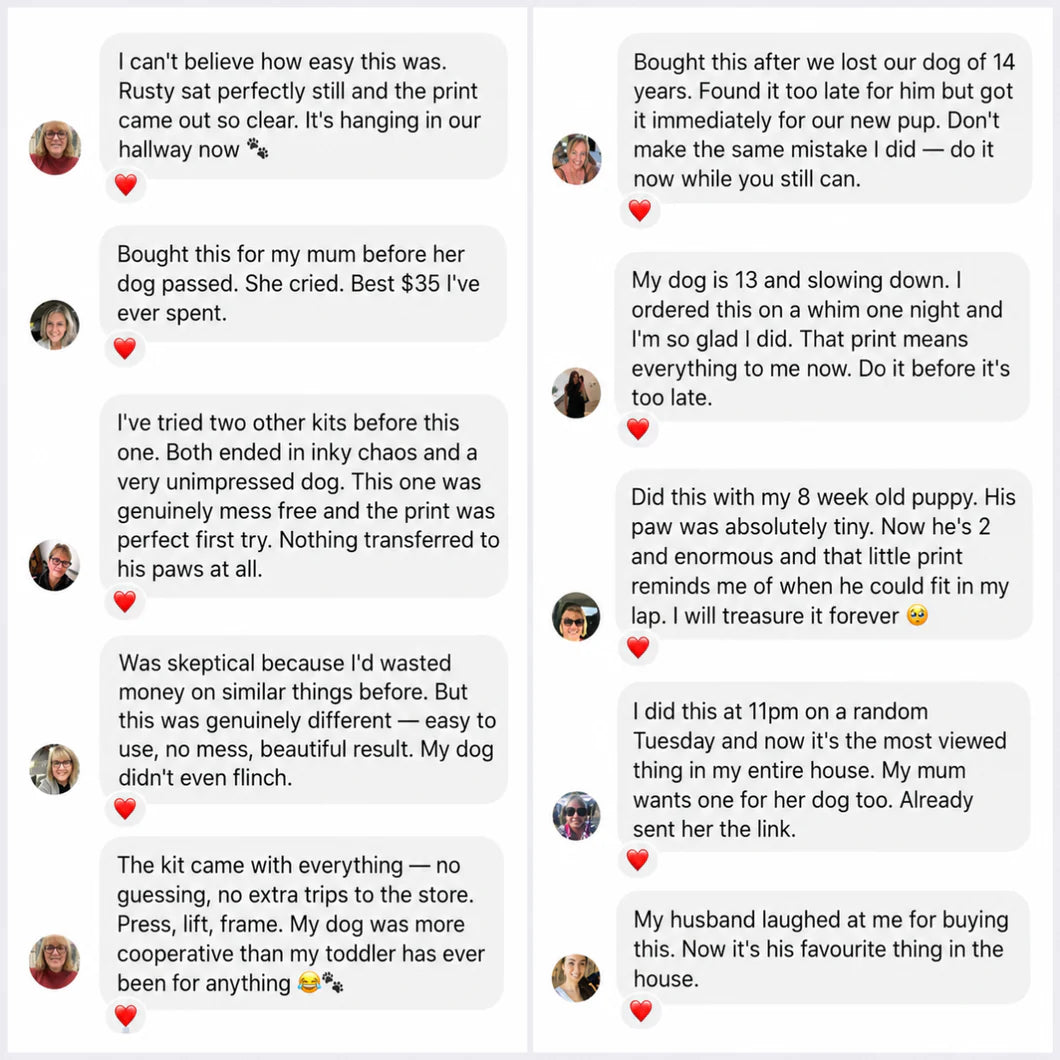Select the 'Did this with my 8 week old puppy' message bubble
Screen dimensions: 1060x1060
coord(823,554)
